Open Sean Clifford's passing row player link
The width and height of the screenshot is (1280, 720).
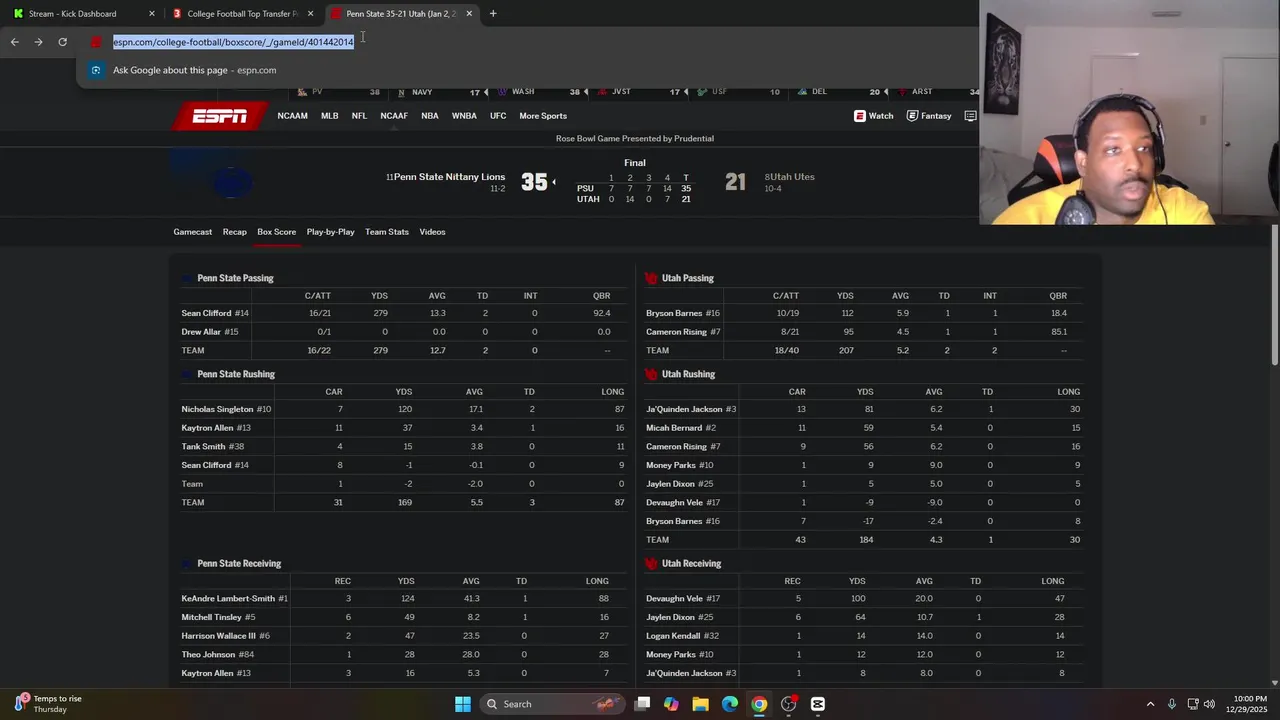(x=206, y=313)
